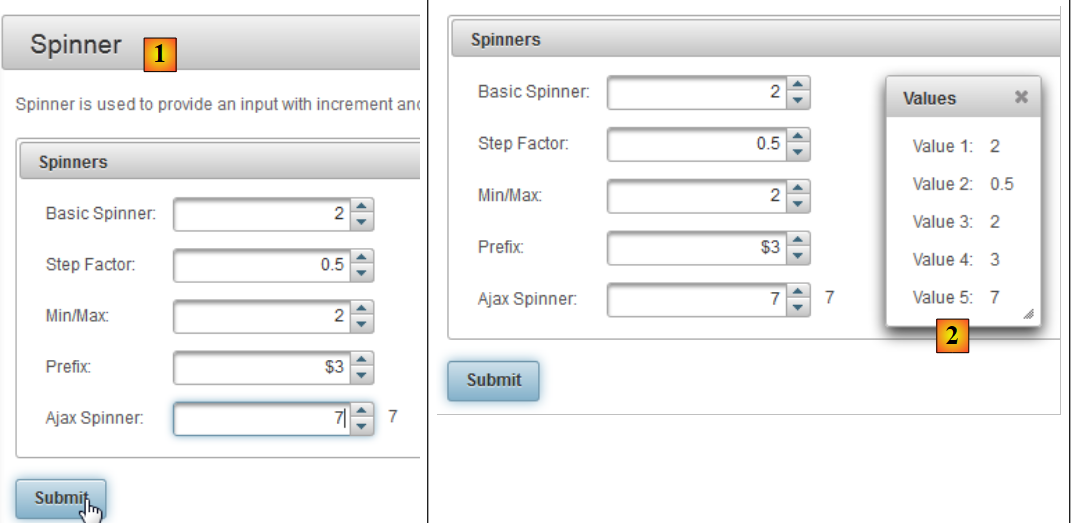
Task: Click the Basic Spinner text field in left panel
Action: [262, 214]
